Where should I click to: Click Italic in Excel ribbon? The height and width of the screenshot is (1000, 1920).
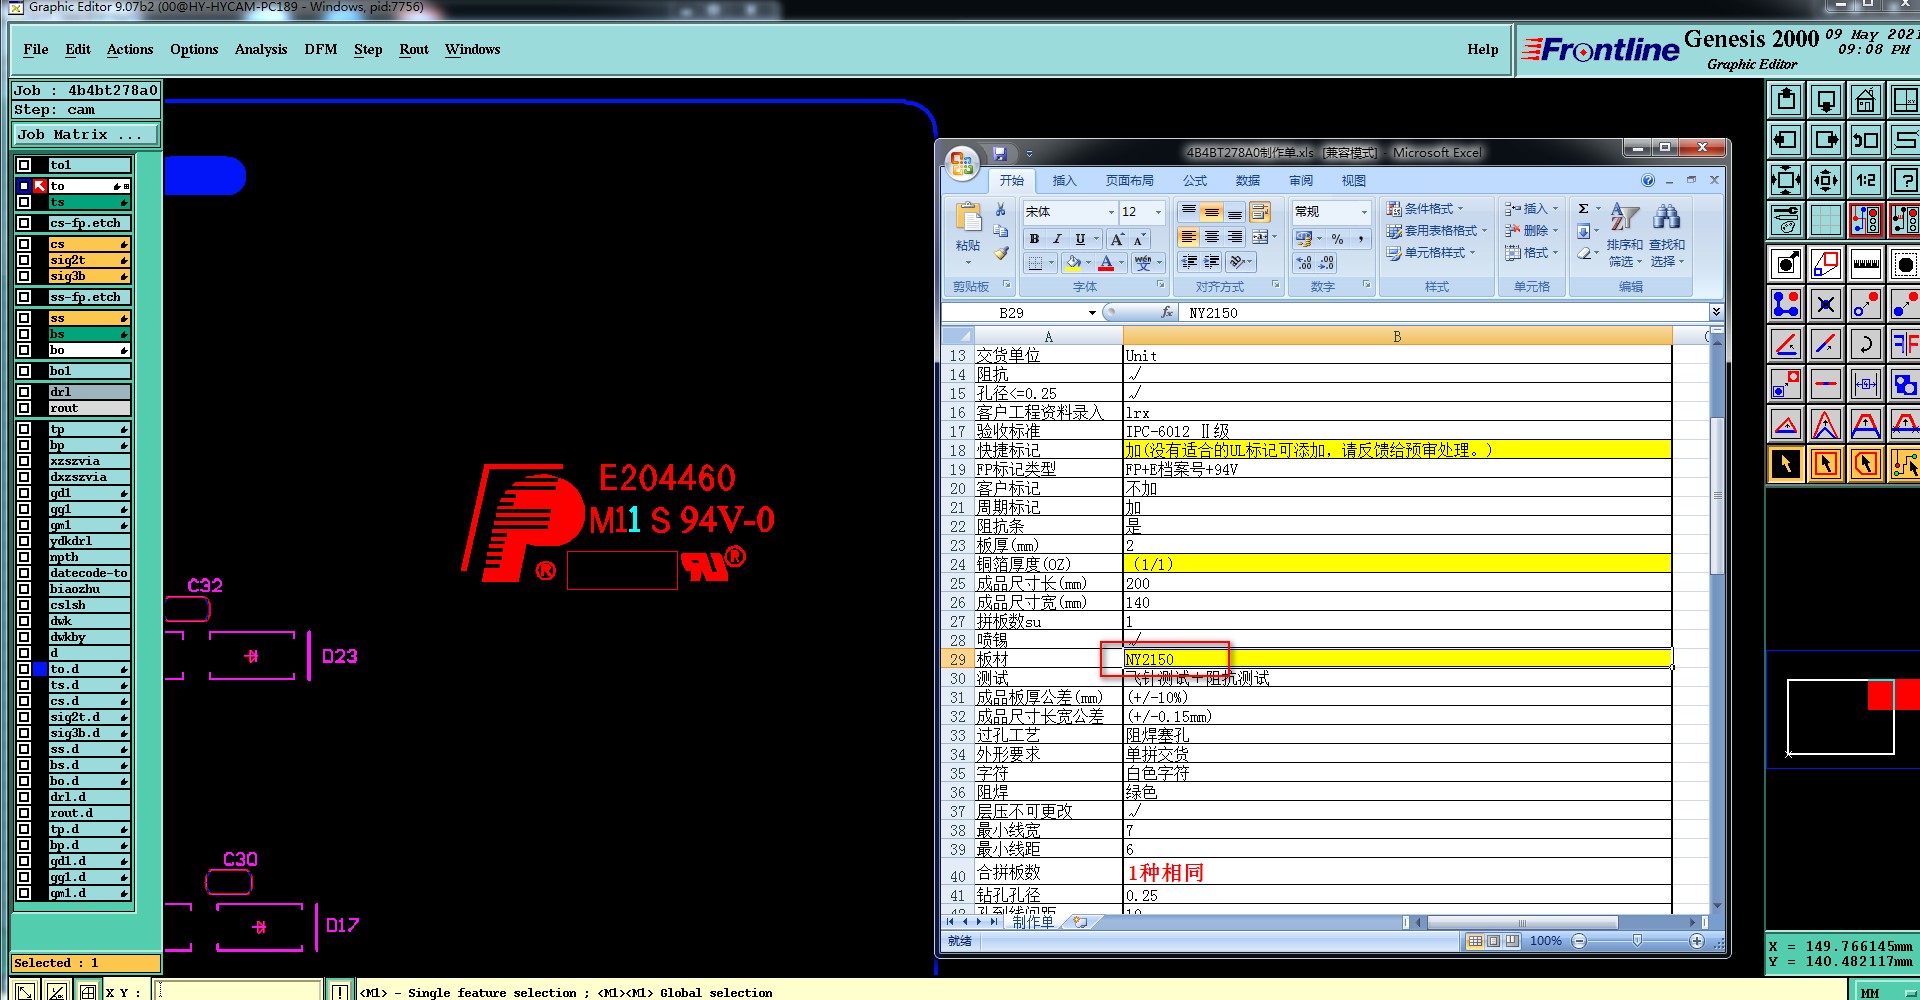tap(1056, 239)
